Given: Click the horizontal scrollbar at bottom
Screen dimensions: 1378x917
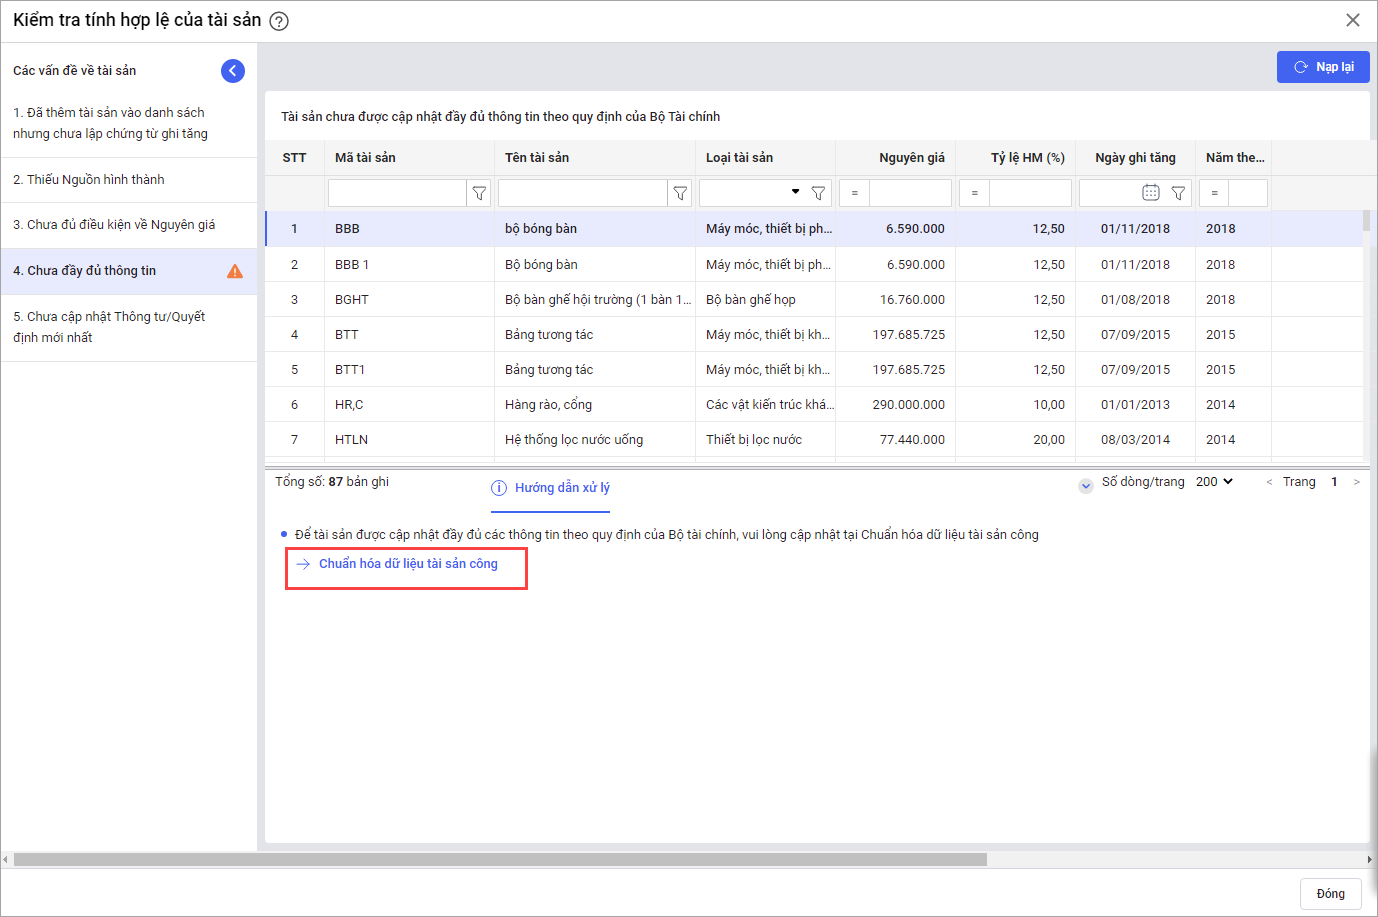Looking at the screenshot, I should (500, 860).
